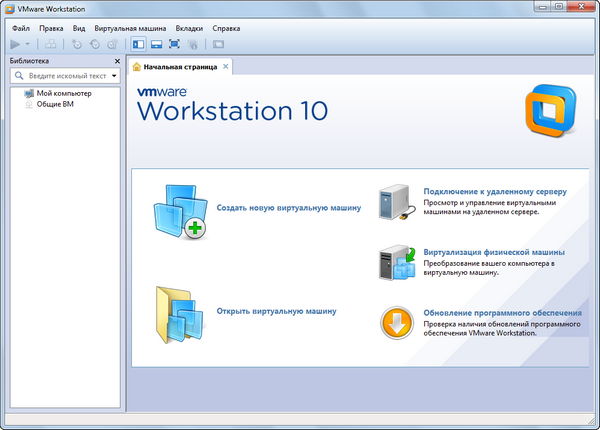
Task: Enter full screen mode via toolbar
Action: click(174, 44)
